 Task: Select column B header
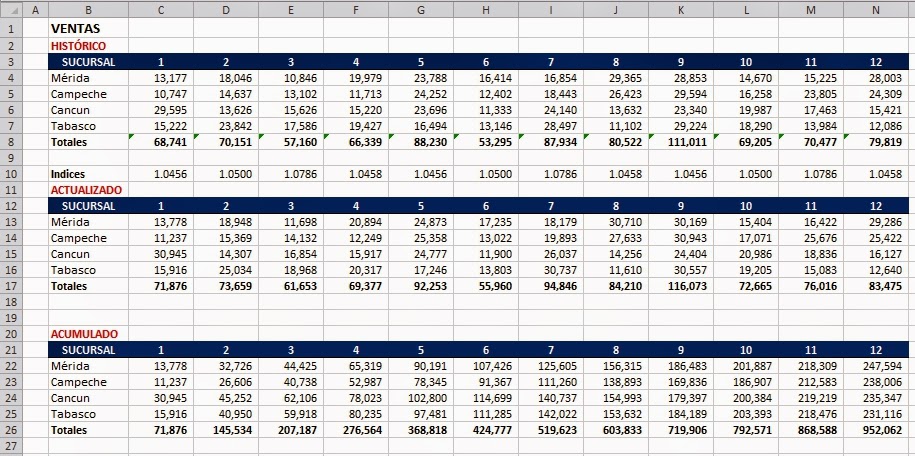(x=88, y=9)
